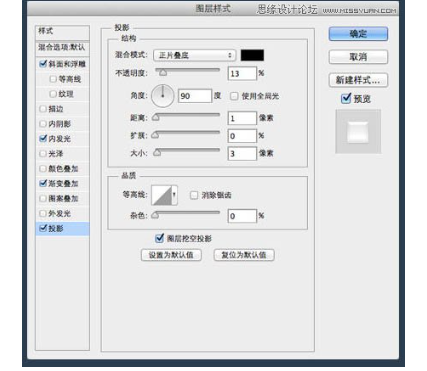Enable 消除锯齿 anti-alias checkbox
This screenshot has width=427, height=371.
(194, 195)
